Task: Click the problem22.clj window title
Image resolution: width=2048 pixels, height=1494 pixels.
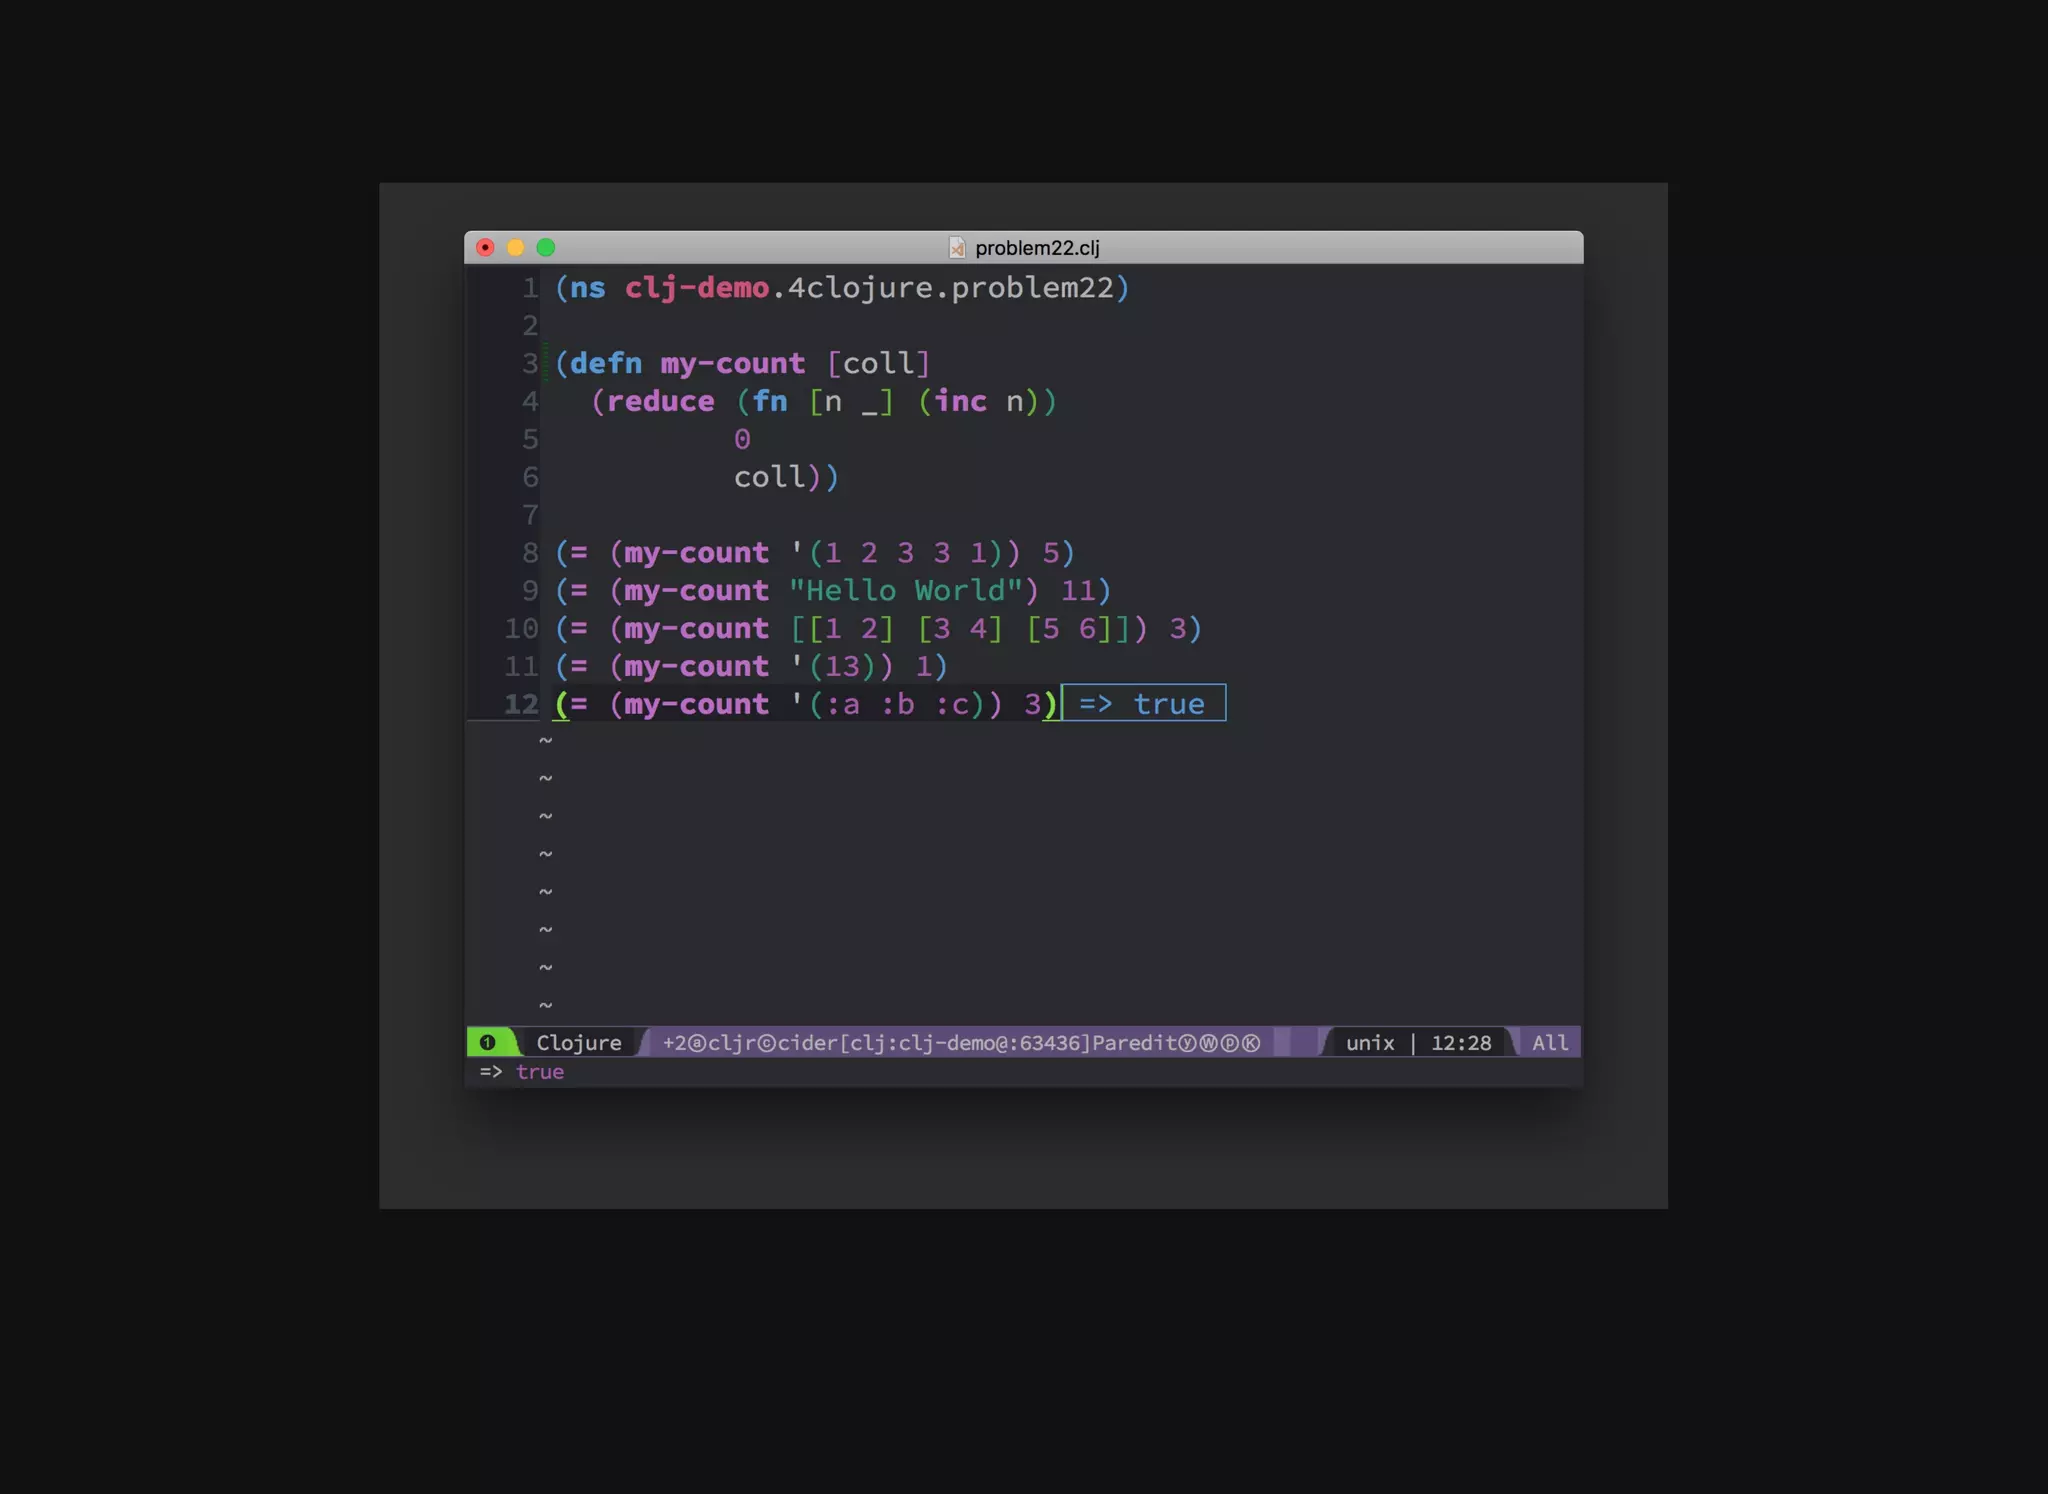Action: (x=1037, y=248)
